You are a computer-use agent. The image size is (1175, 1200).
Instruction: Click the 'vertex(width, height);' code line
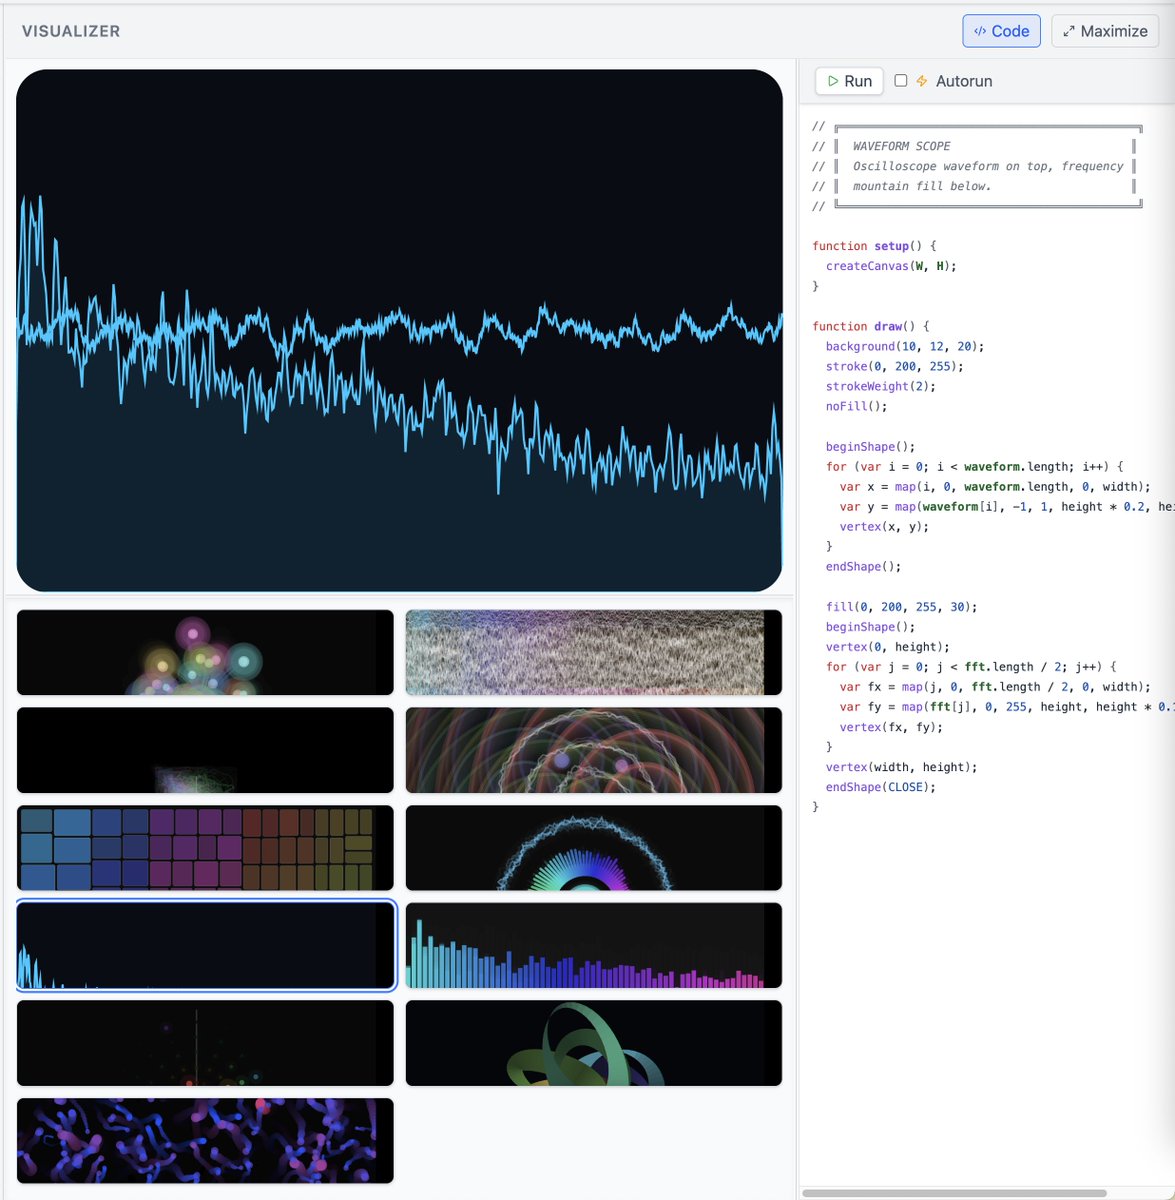[902, 767]
